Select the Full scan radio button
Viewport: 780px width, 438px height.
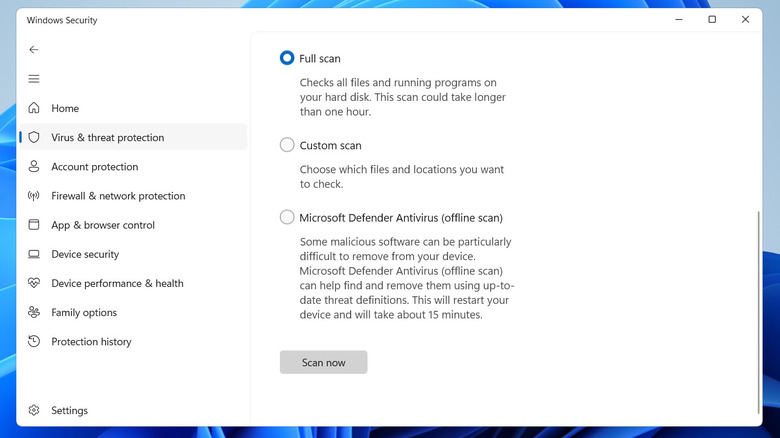tap(287, 58)
